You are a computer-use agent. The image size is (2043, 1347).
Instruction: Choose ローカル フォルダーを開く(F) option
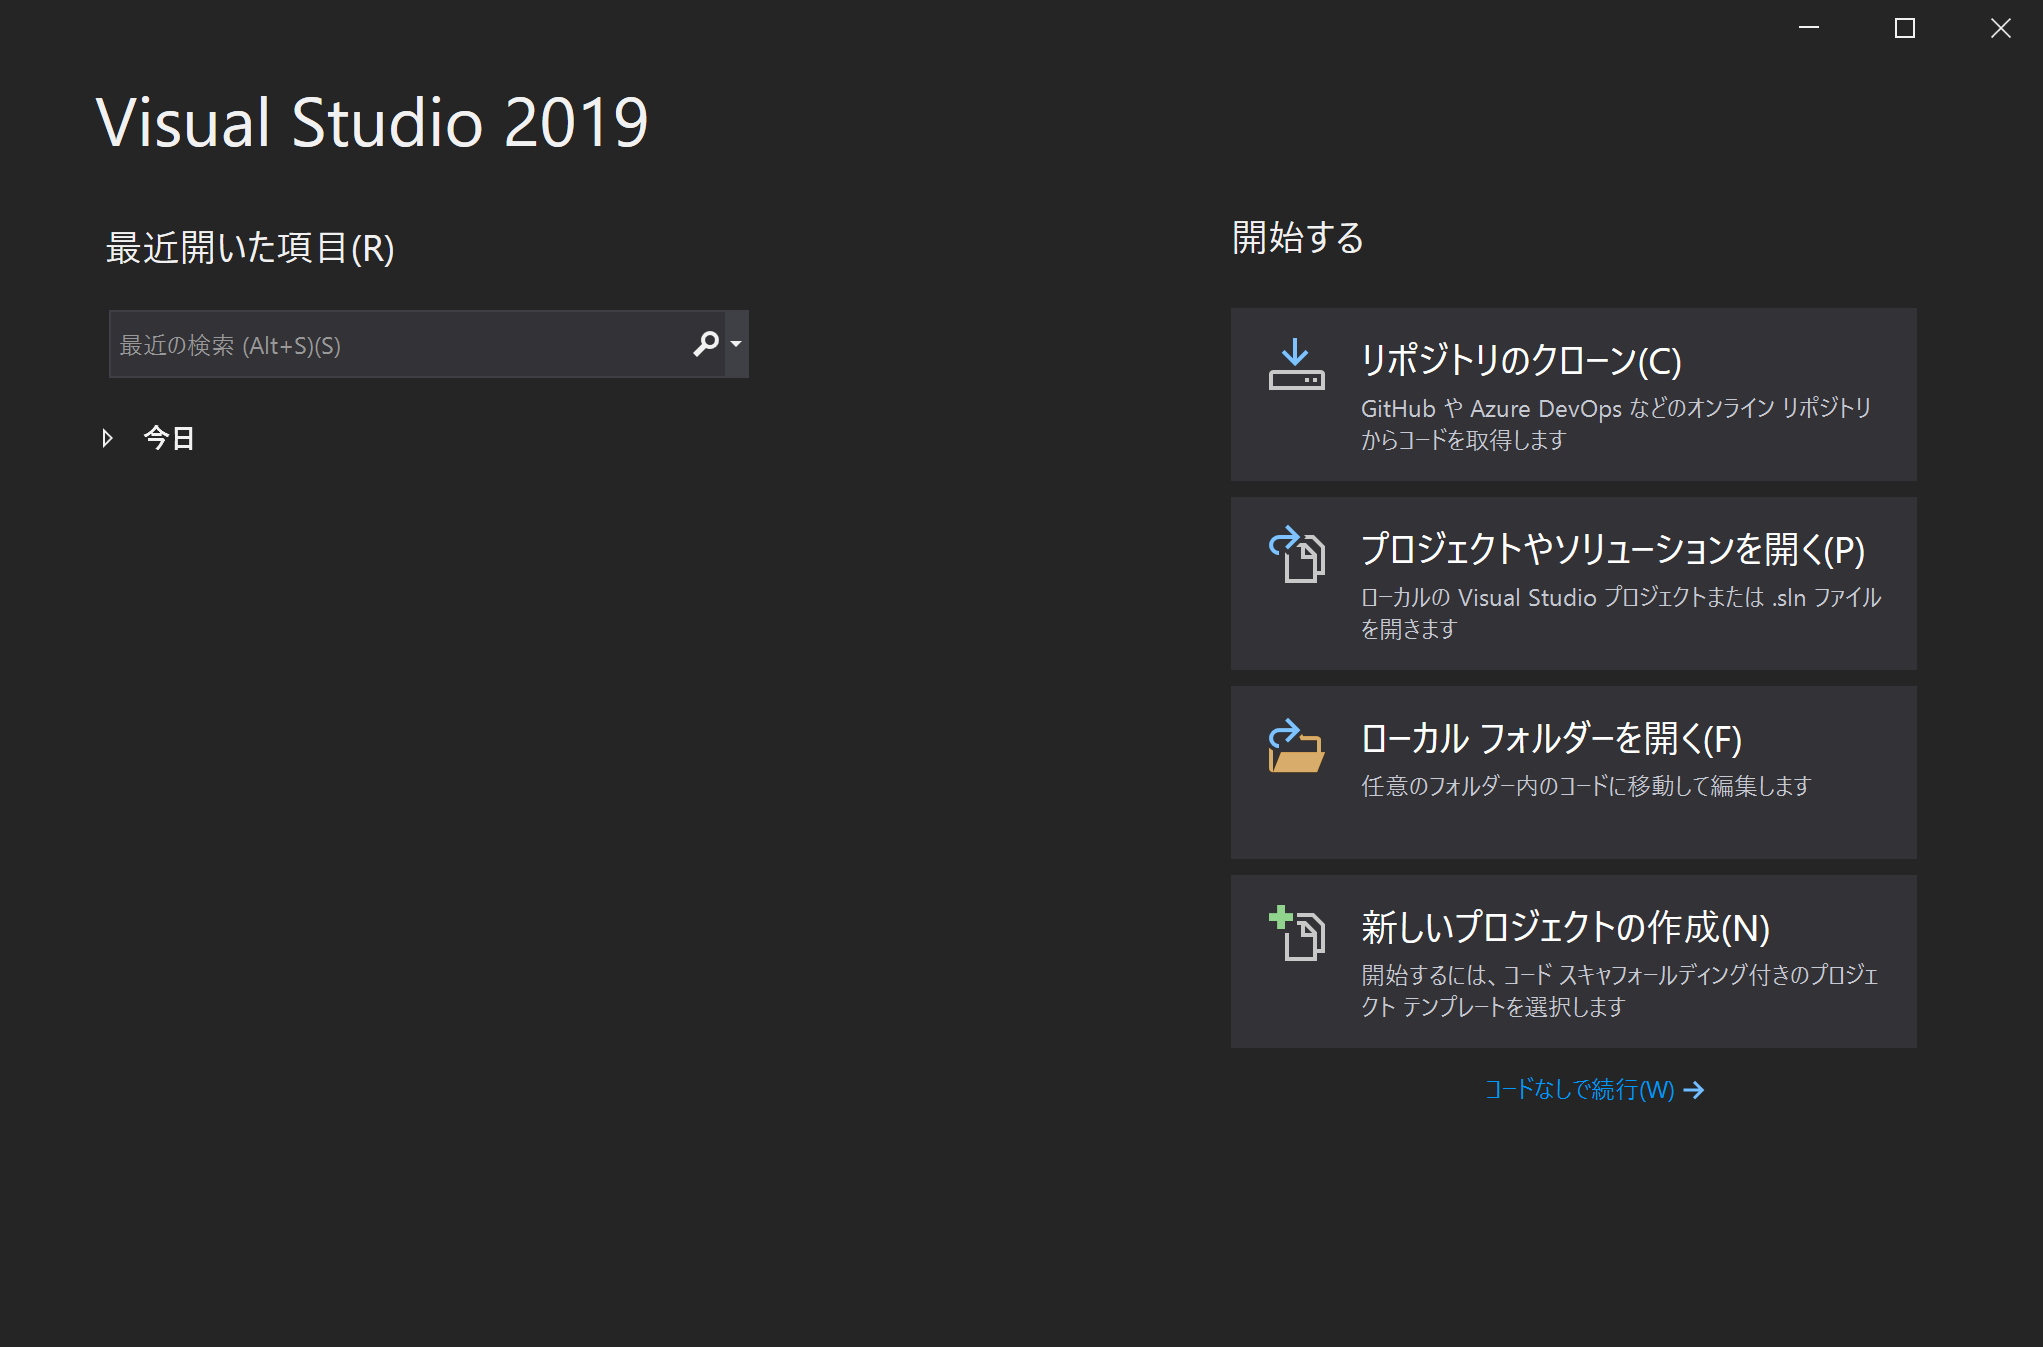[1551, 739]
